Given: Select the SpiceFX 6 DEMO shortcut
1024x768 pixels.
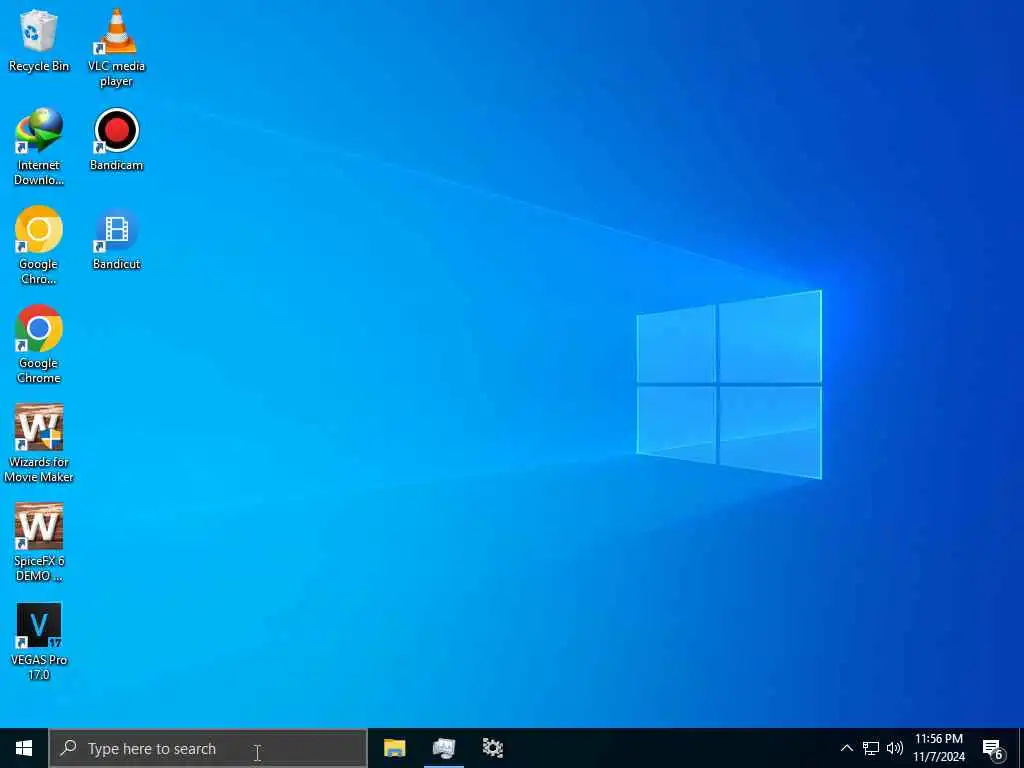Looking at the screenshot, I should [x=39, y=543].
